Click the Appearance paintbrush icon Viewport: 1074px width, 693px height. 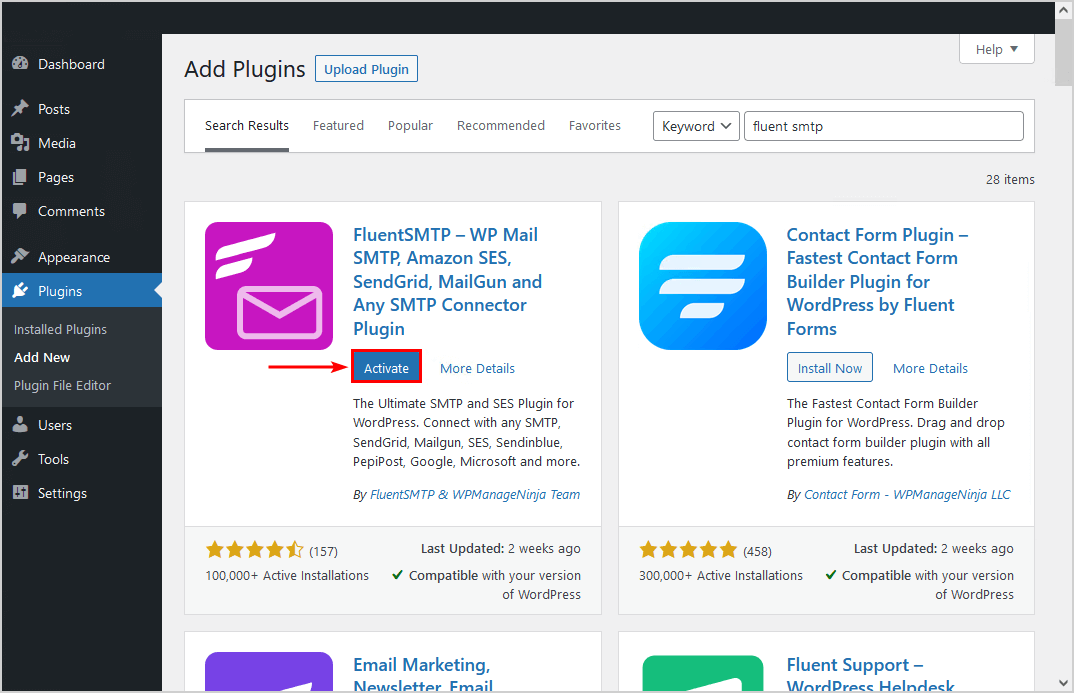click(x=21, y=256)
